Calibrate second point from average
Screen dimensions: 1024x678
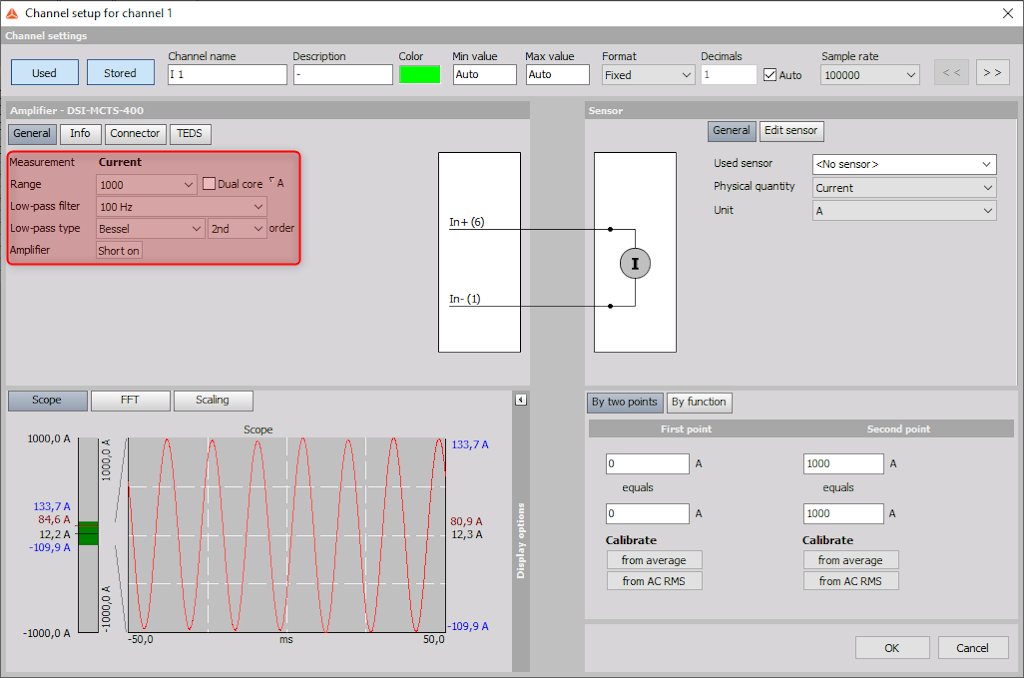851,560
